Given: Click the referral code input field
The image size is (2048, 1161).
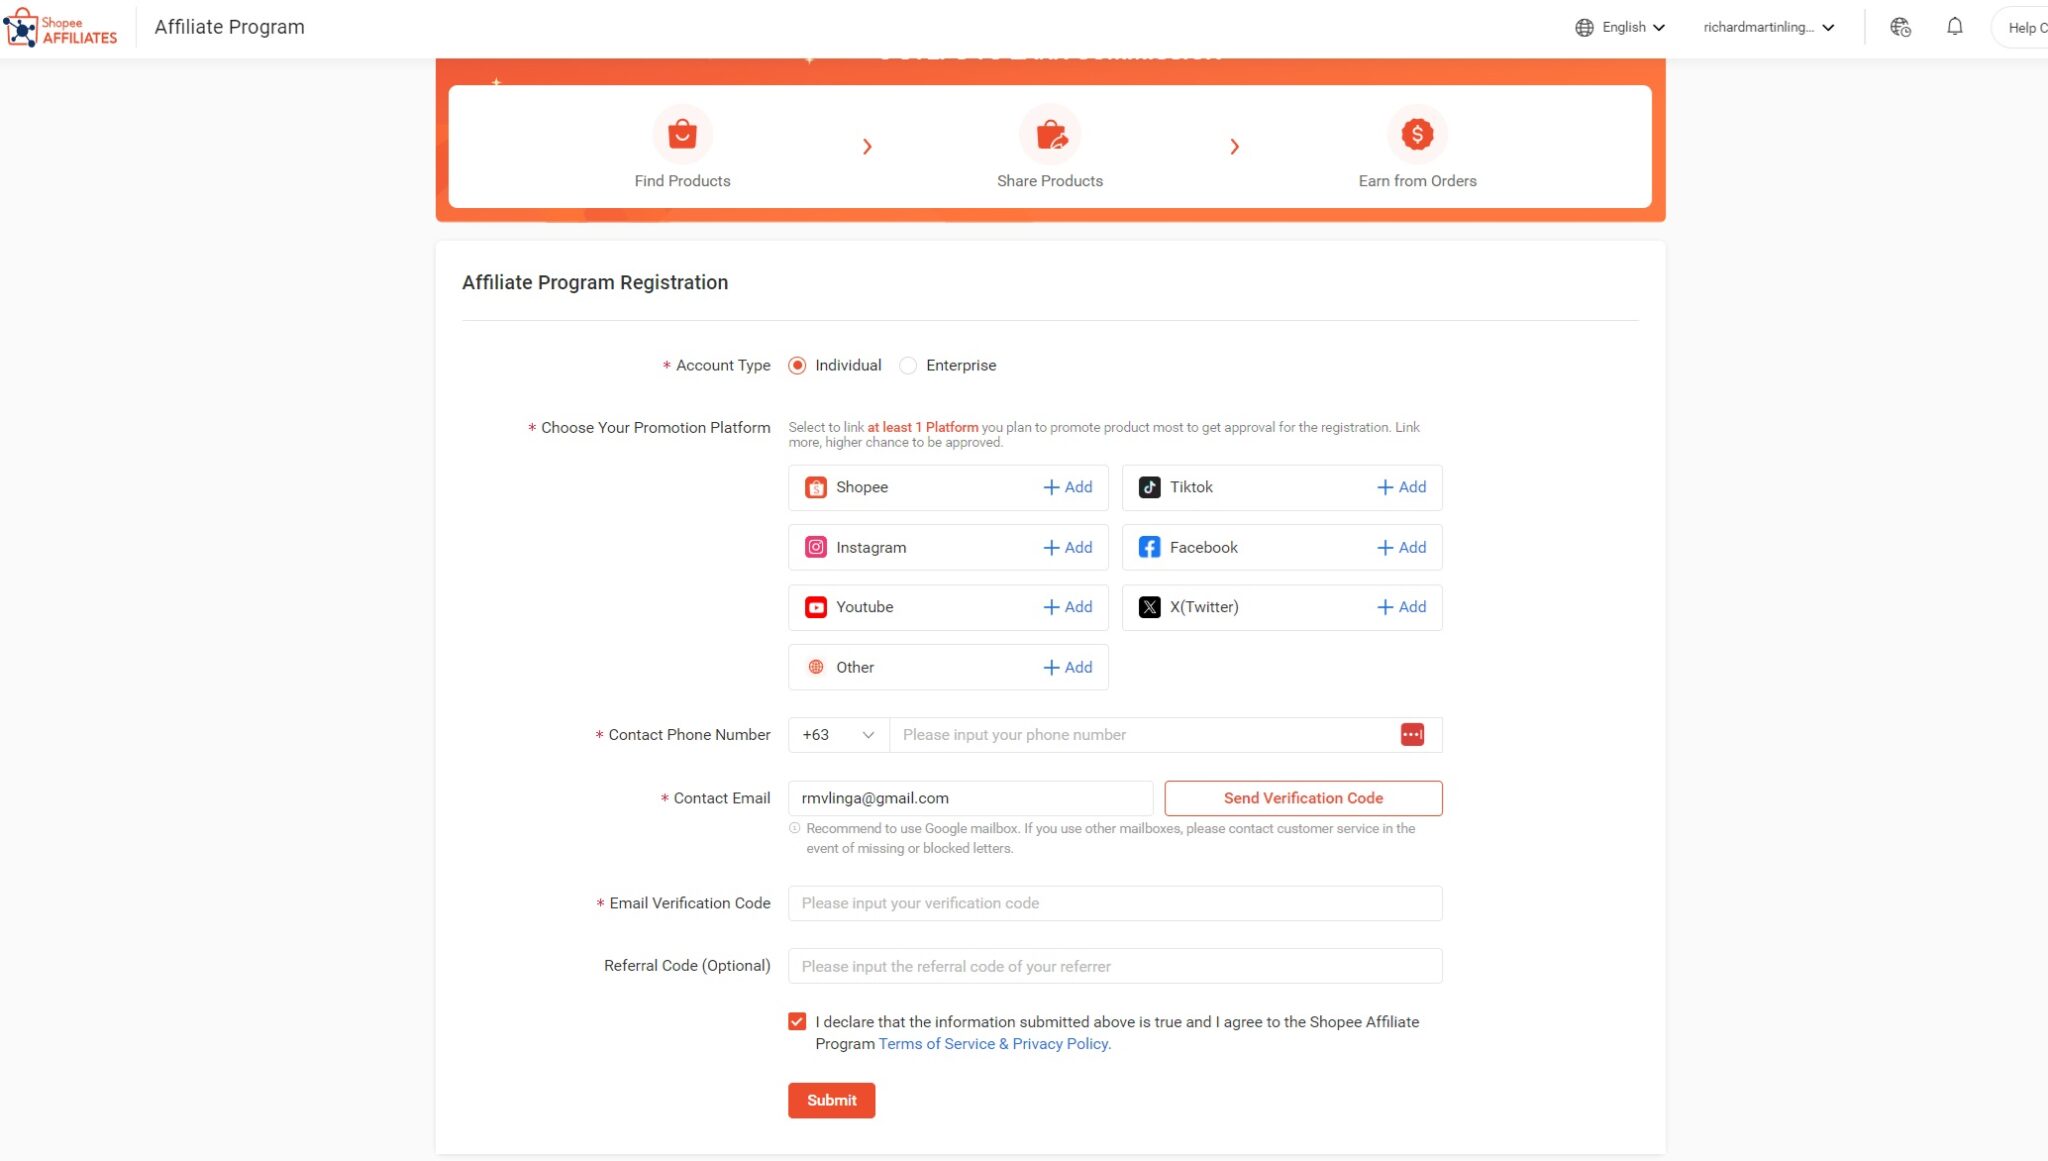Looking at the screenshot, I should 1115,966.
